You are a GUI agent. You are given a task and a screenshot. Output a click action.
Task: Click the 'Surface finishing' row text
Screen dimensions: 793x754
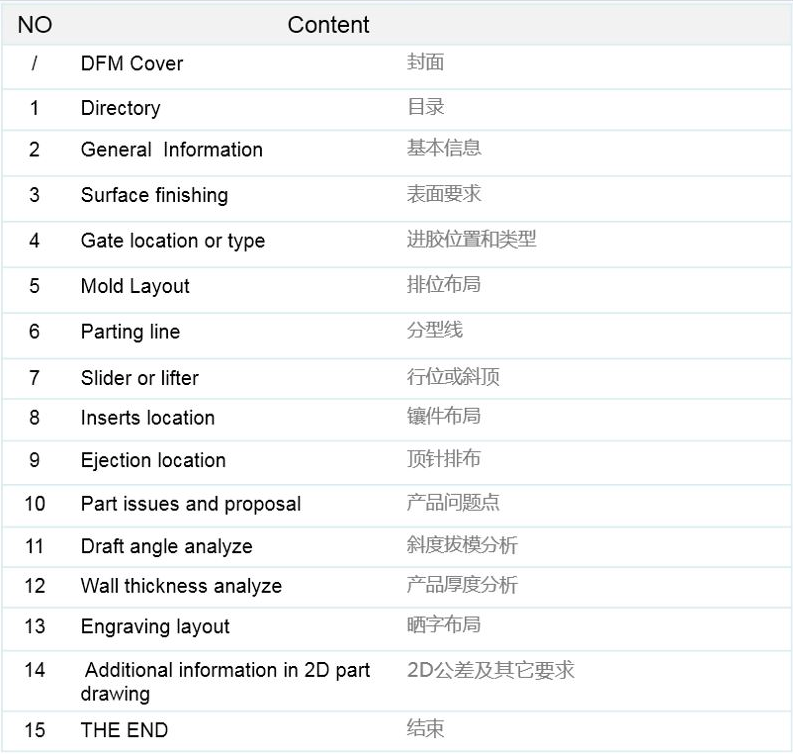pyautogui.click(x=154, y=195)
